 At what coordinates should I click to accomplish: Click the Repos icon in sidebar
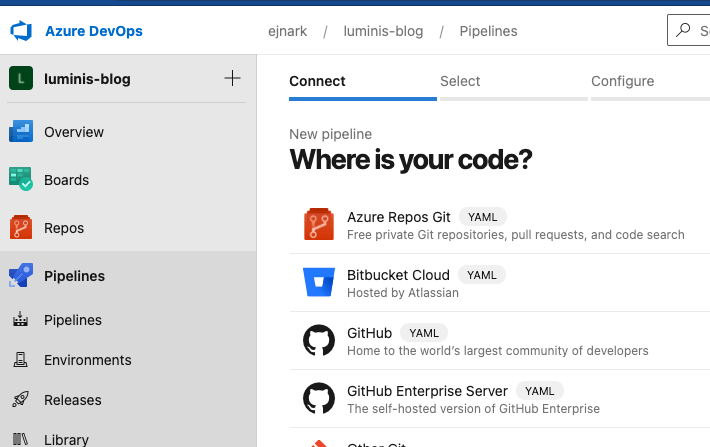(21, 227)
